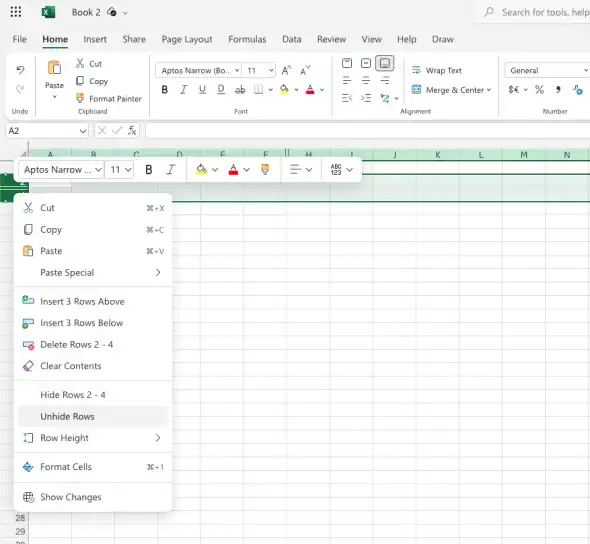
Task: Toggle Double Underline in ribbon
Action: point(221,90)
